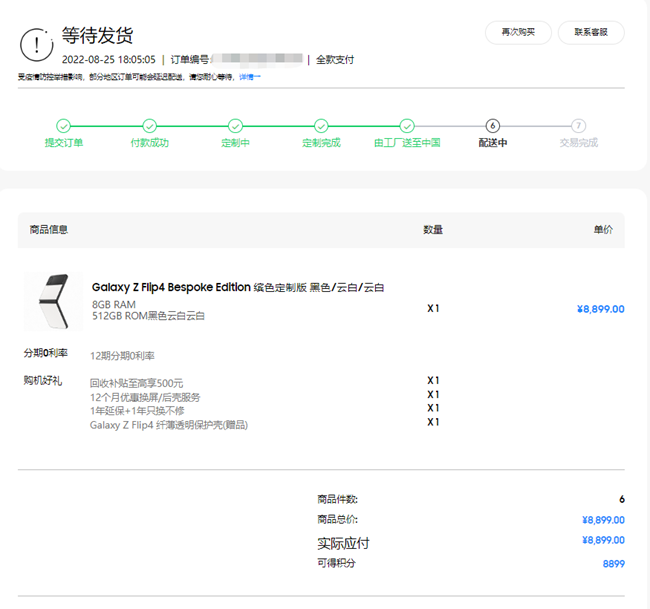
Task: Click the 交易完成 progress step label
Action: tap(578, 143)
